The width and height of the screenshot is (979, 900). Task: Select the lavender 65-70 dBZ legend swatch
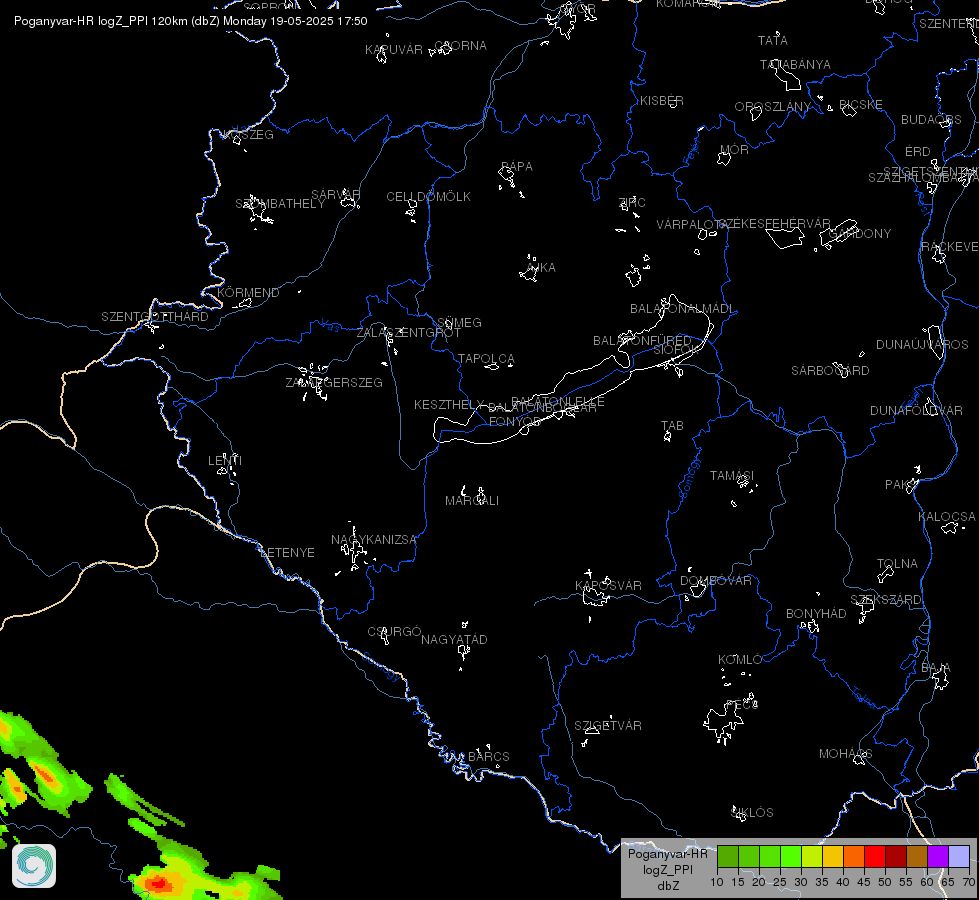[959, 856]
